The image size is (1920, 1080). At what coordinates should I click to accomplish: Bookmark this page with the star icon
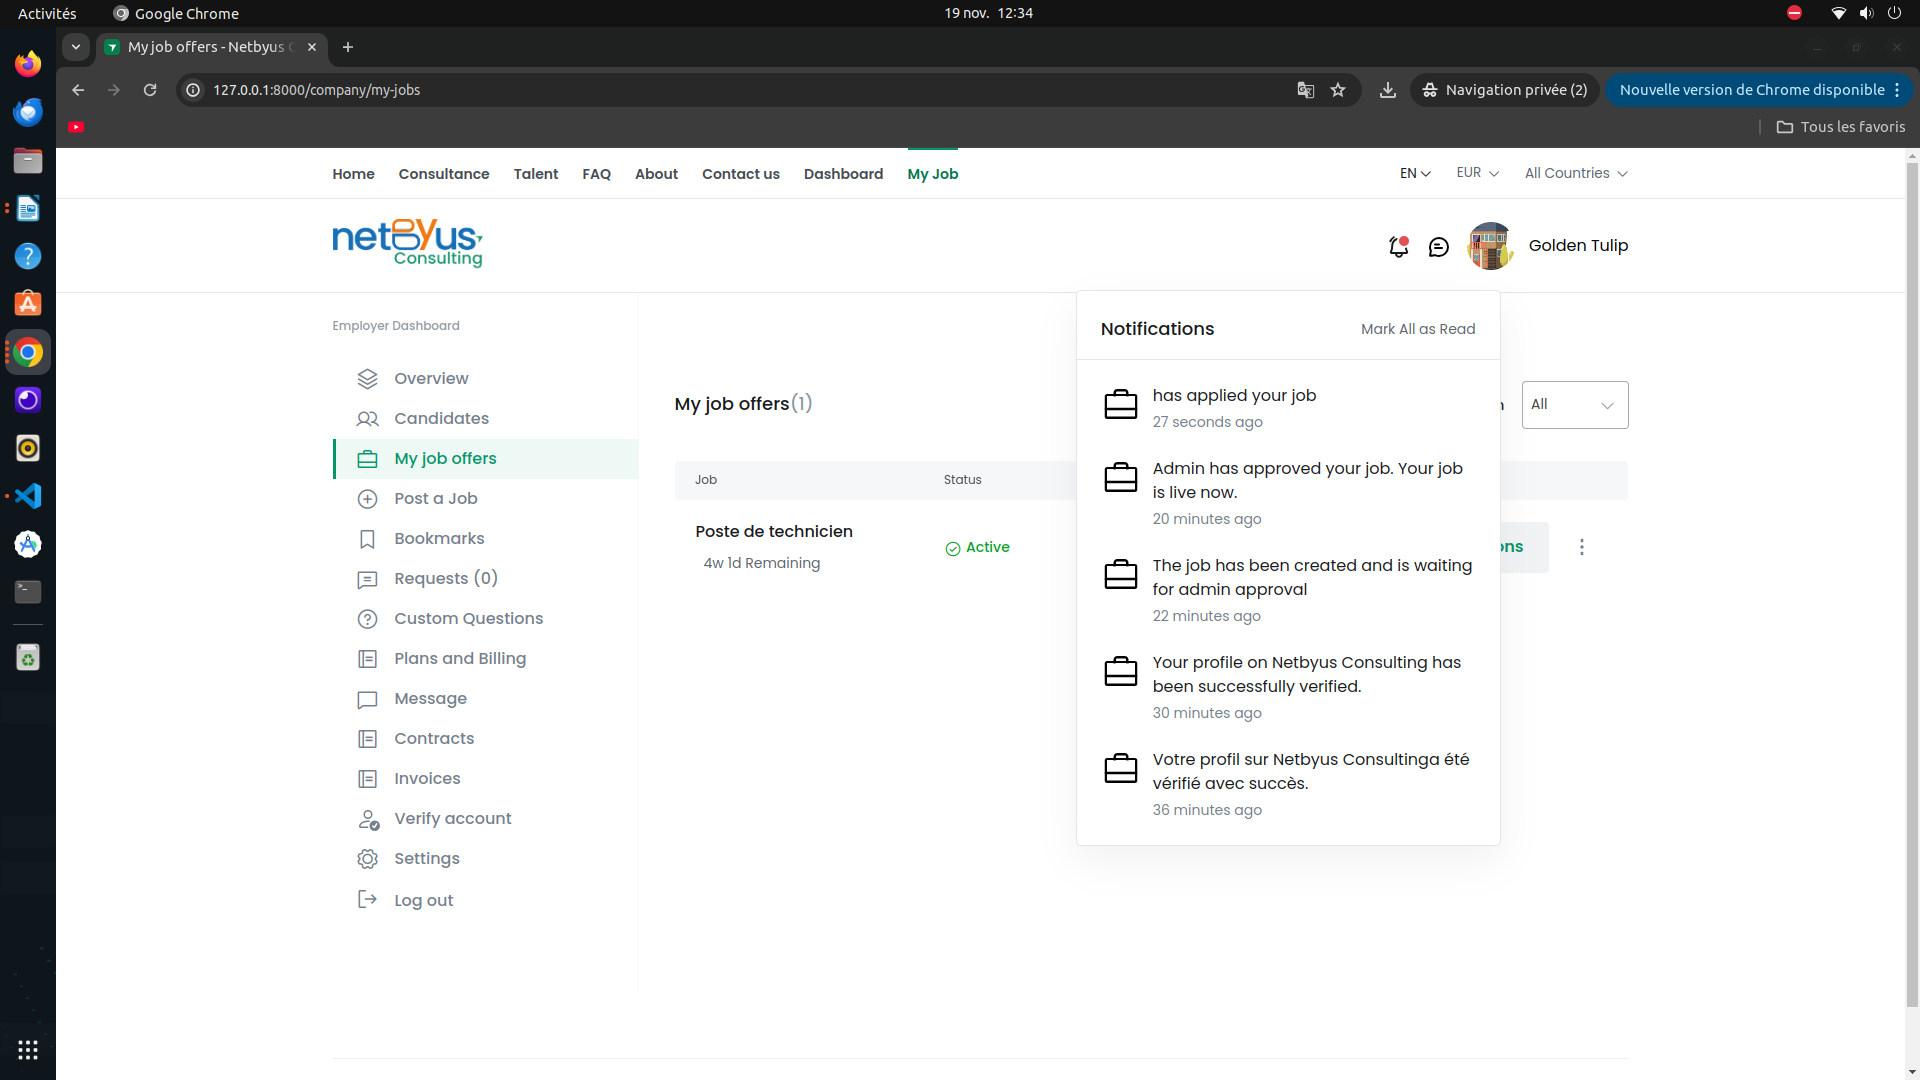coord(1338,90)
